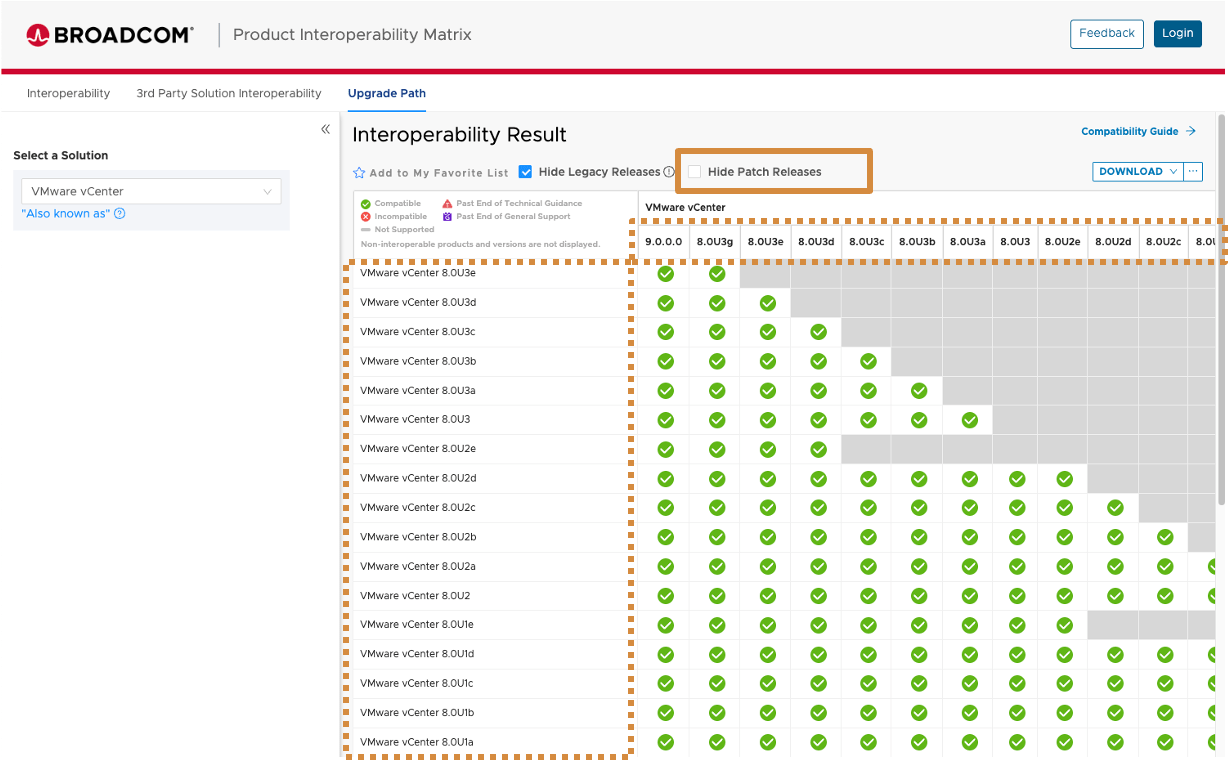Open the VMware vCenter solution dropdown
This screenshot has width=1228, height=760.
151,190
